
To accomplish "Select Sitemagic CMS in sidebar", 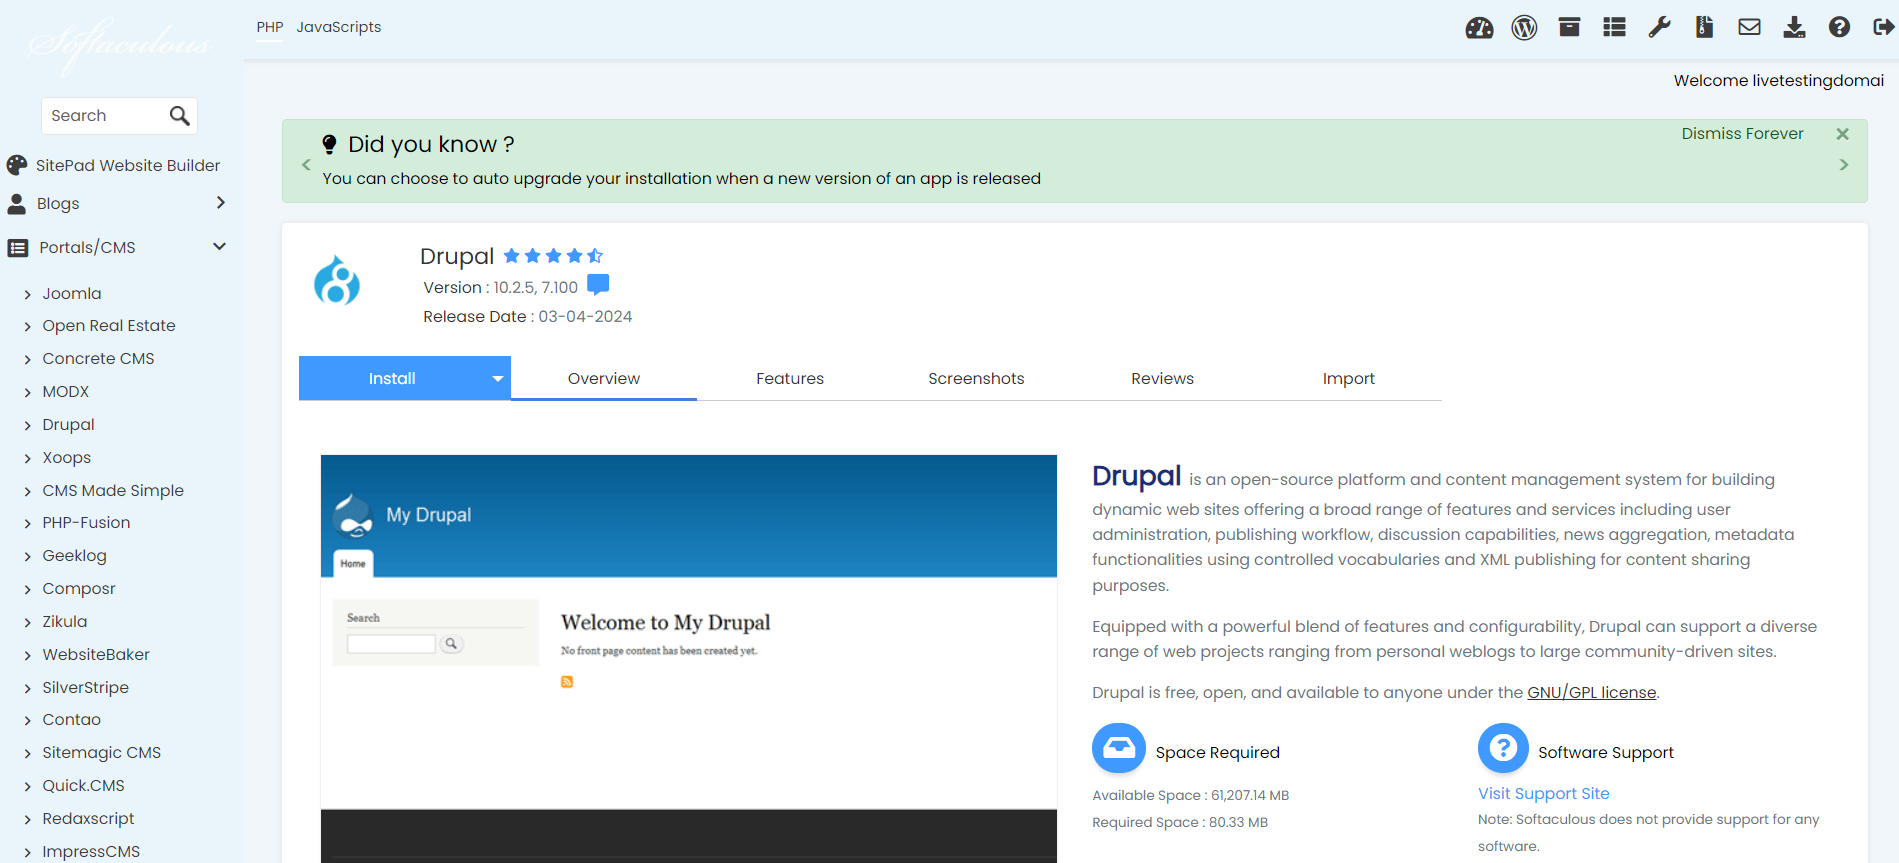I will pyautogui.click(x=101, y=753).
